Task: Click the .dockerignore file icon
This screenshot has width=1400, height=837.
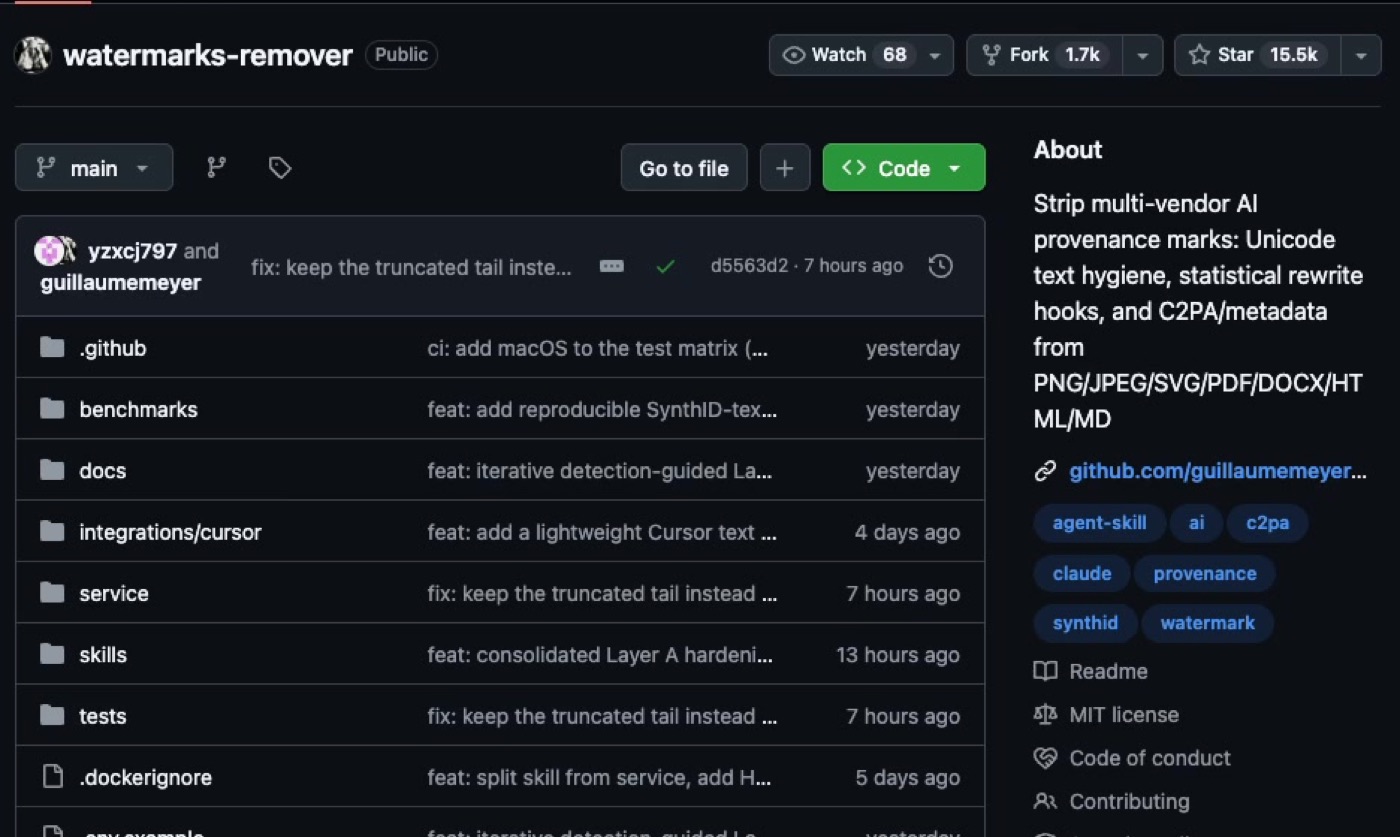Action: pos(52,777)
